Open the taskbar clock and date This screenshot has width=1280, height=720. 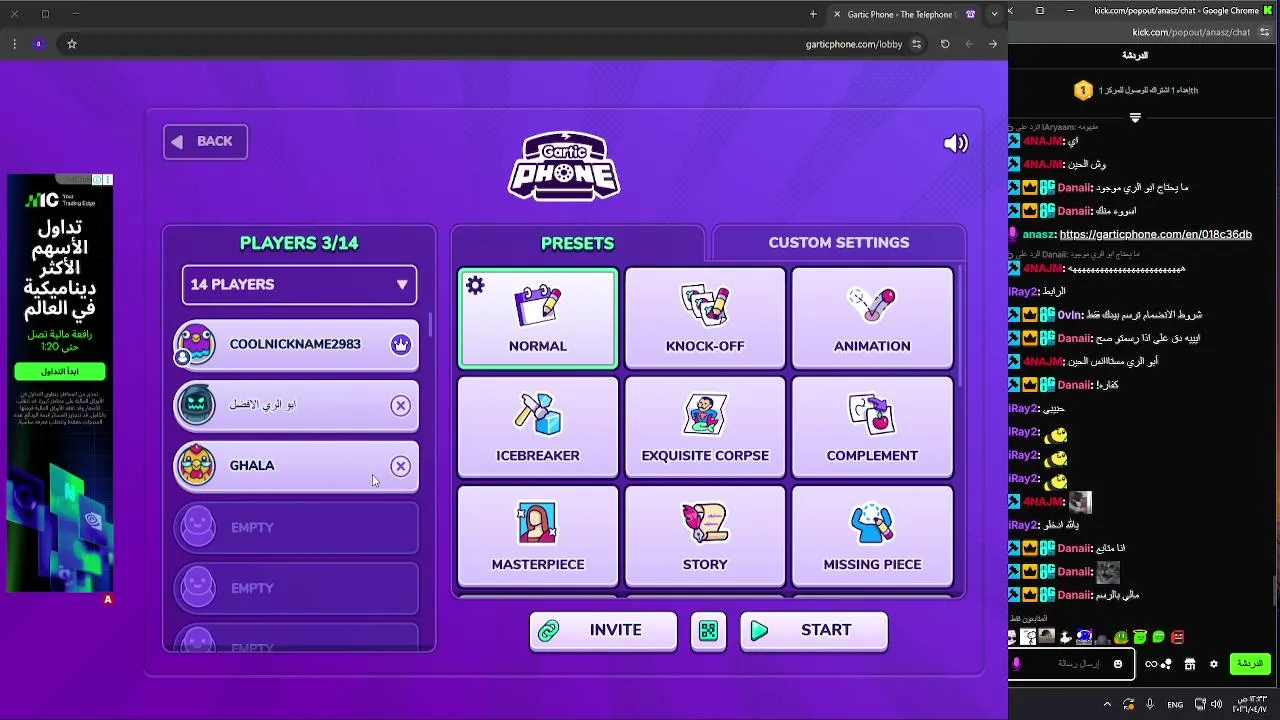(1250, 704)
